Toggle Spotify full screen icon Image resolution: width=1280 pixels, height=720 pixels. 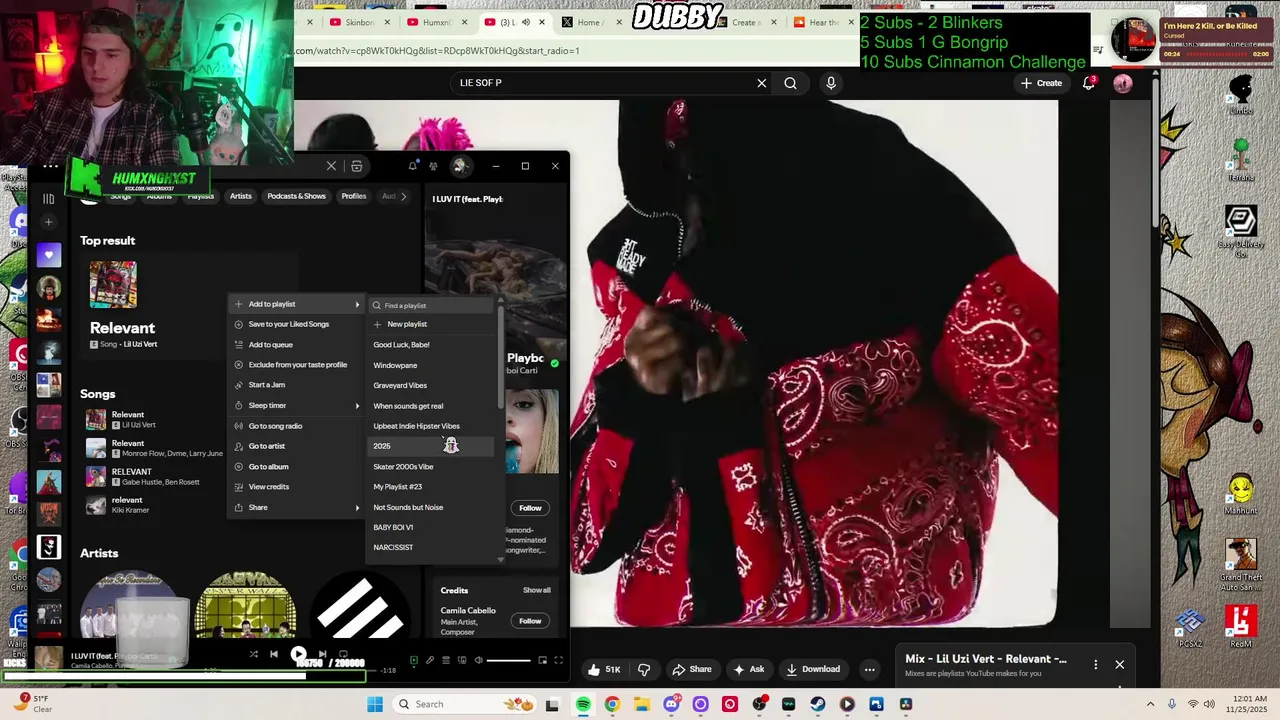(559, 660)
